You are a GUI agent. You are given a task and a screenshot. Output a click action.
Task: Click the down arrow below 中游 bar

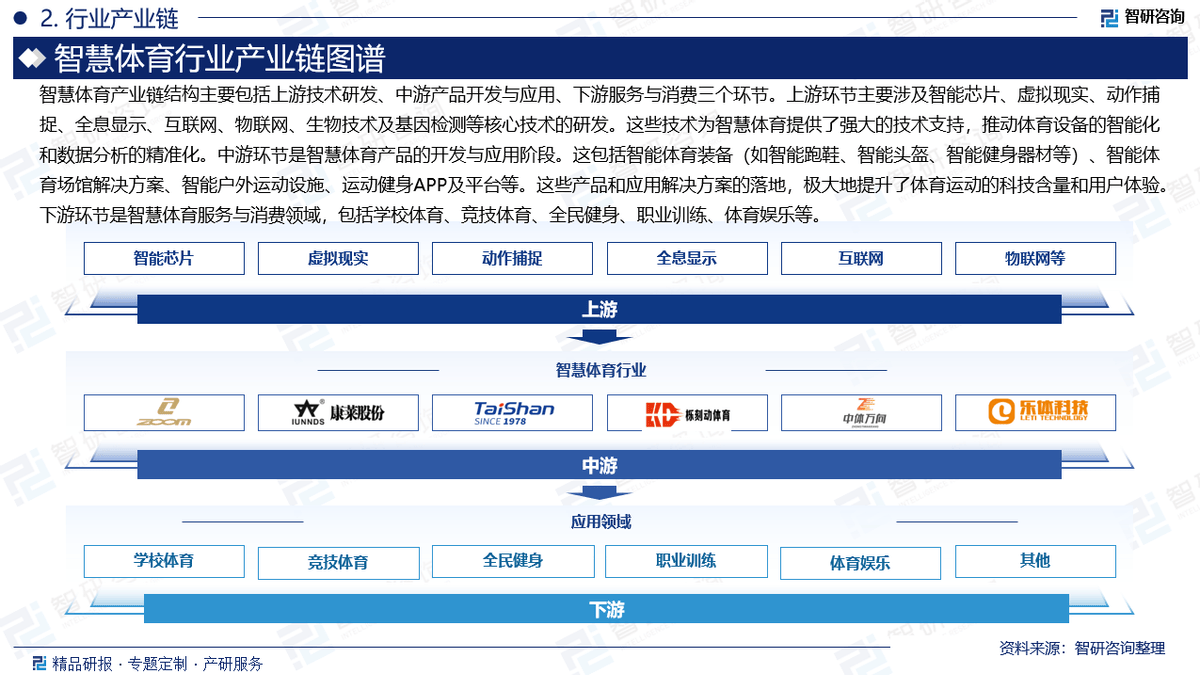599,492
